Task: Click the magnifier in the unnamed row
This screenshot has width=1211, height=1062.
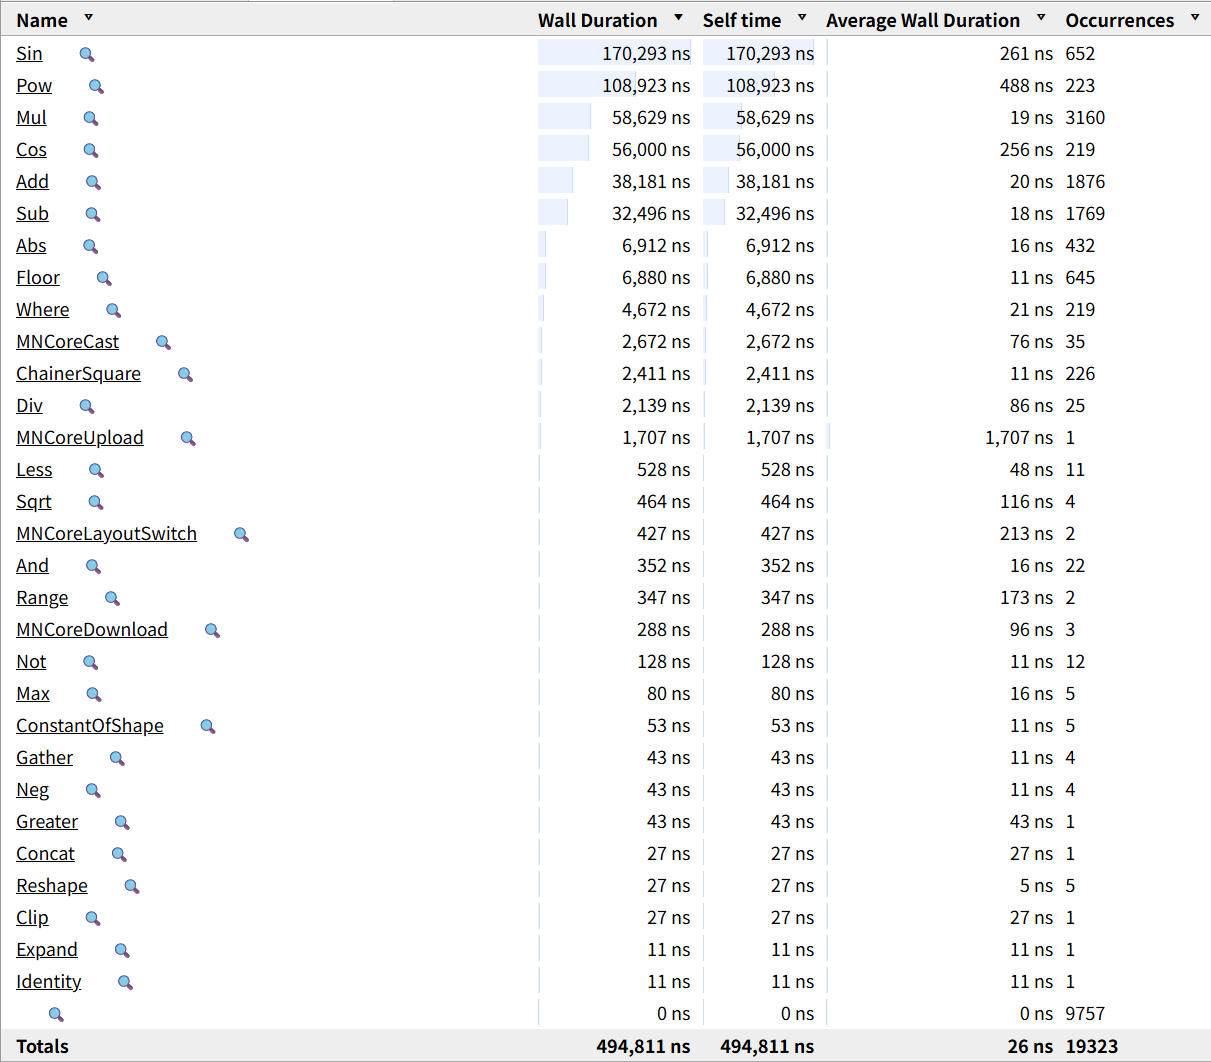Action: [56, 1015]
